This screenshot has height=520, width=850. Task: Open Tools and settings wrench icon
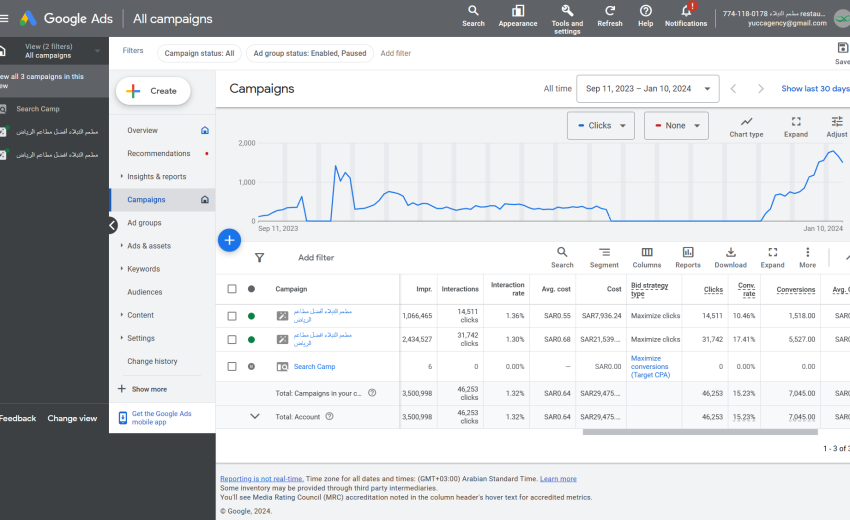[x=567, y=11]
